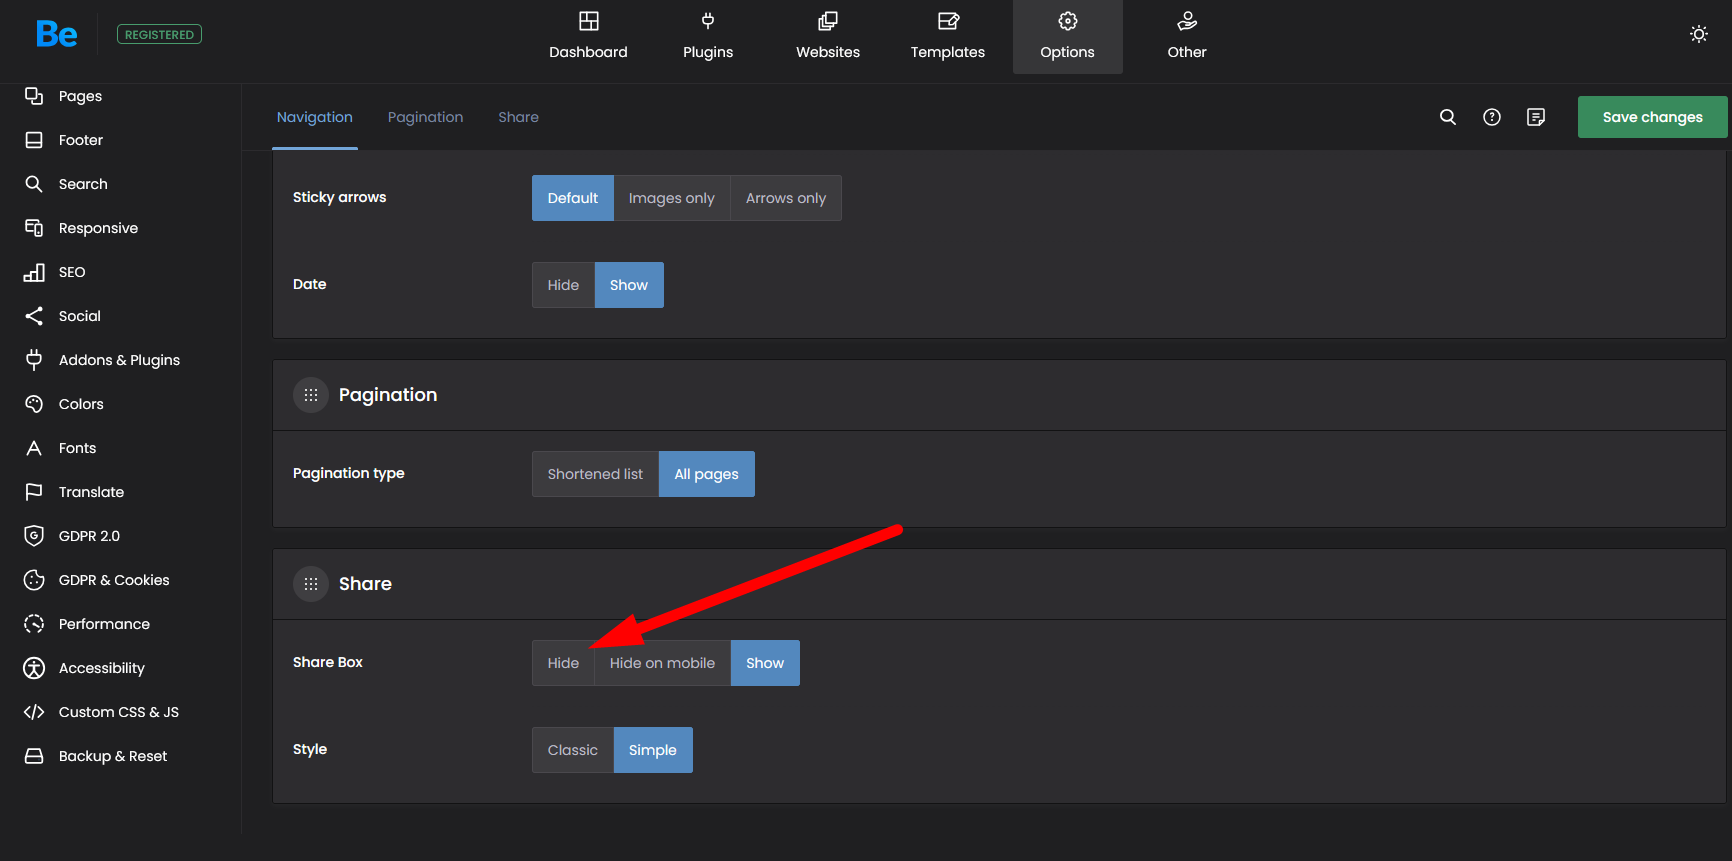The height and width of the screenshot is (861, 1732).
Task: Toggle light mode sun icon
Action: 1698,34
